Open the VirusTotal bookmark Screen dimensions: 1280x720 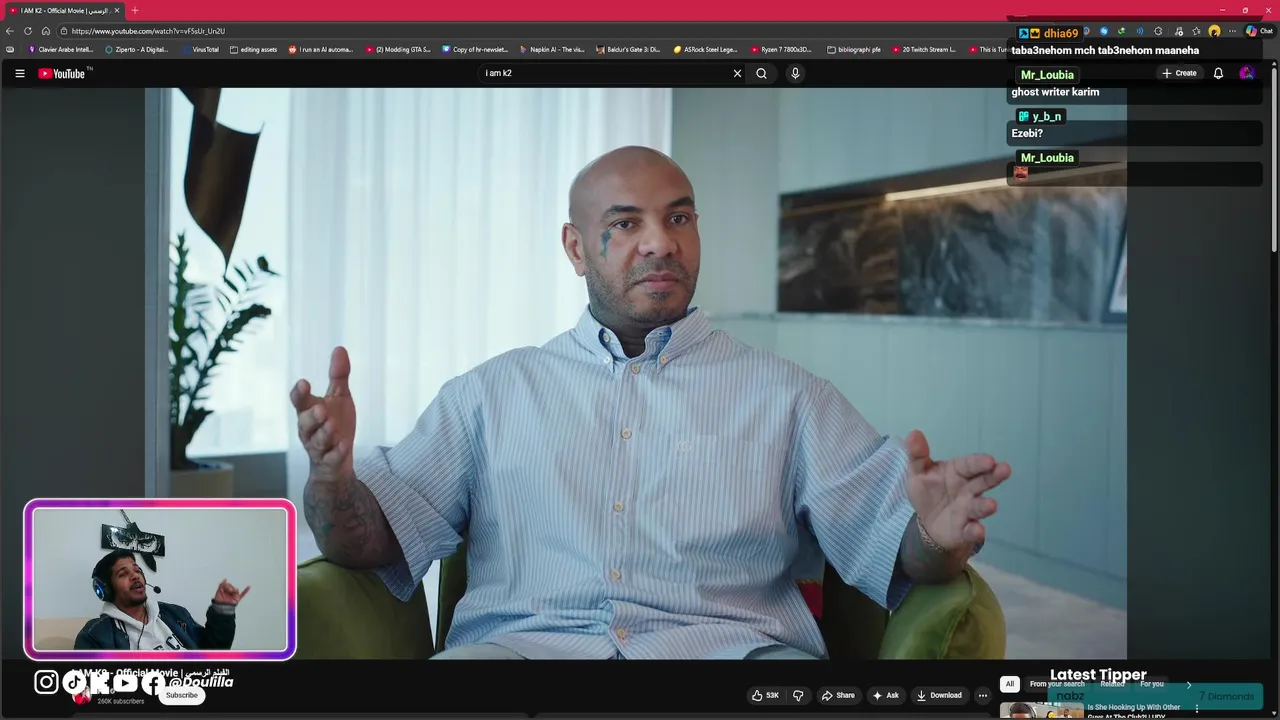200,49
